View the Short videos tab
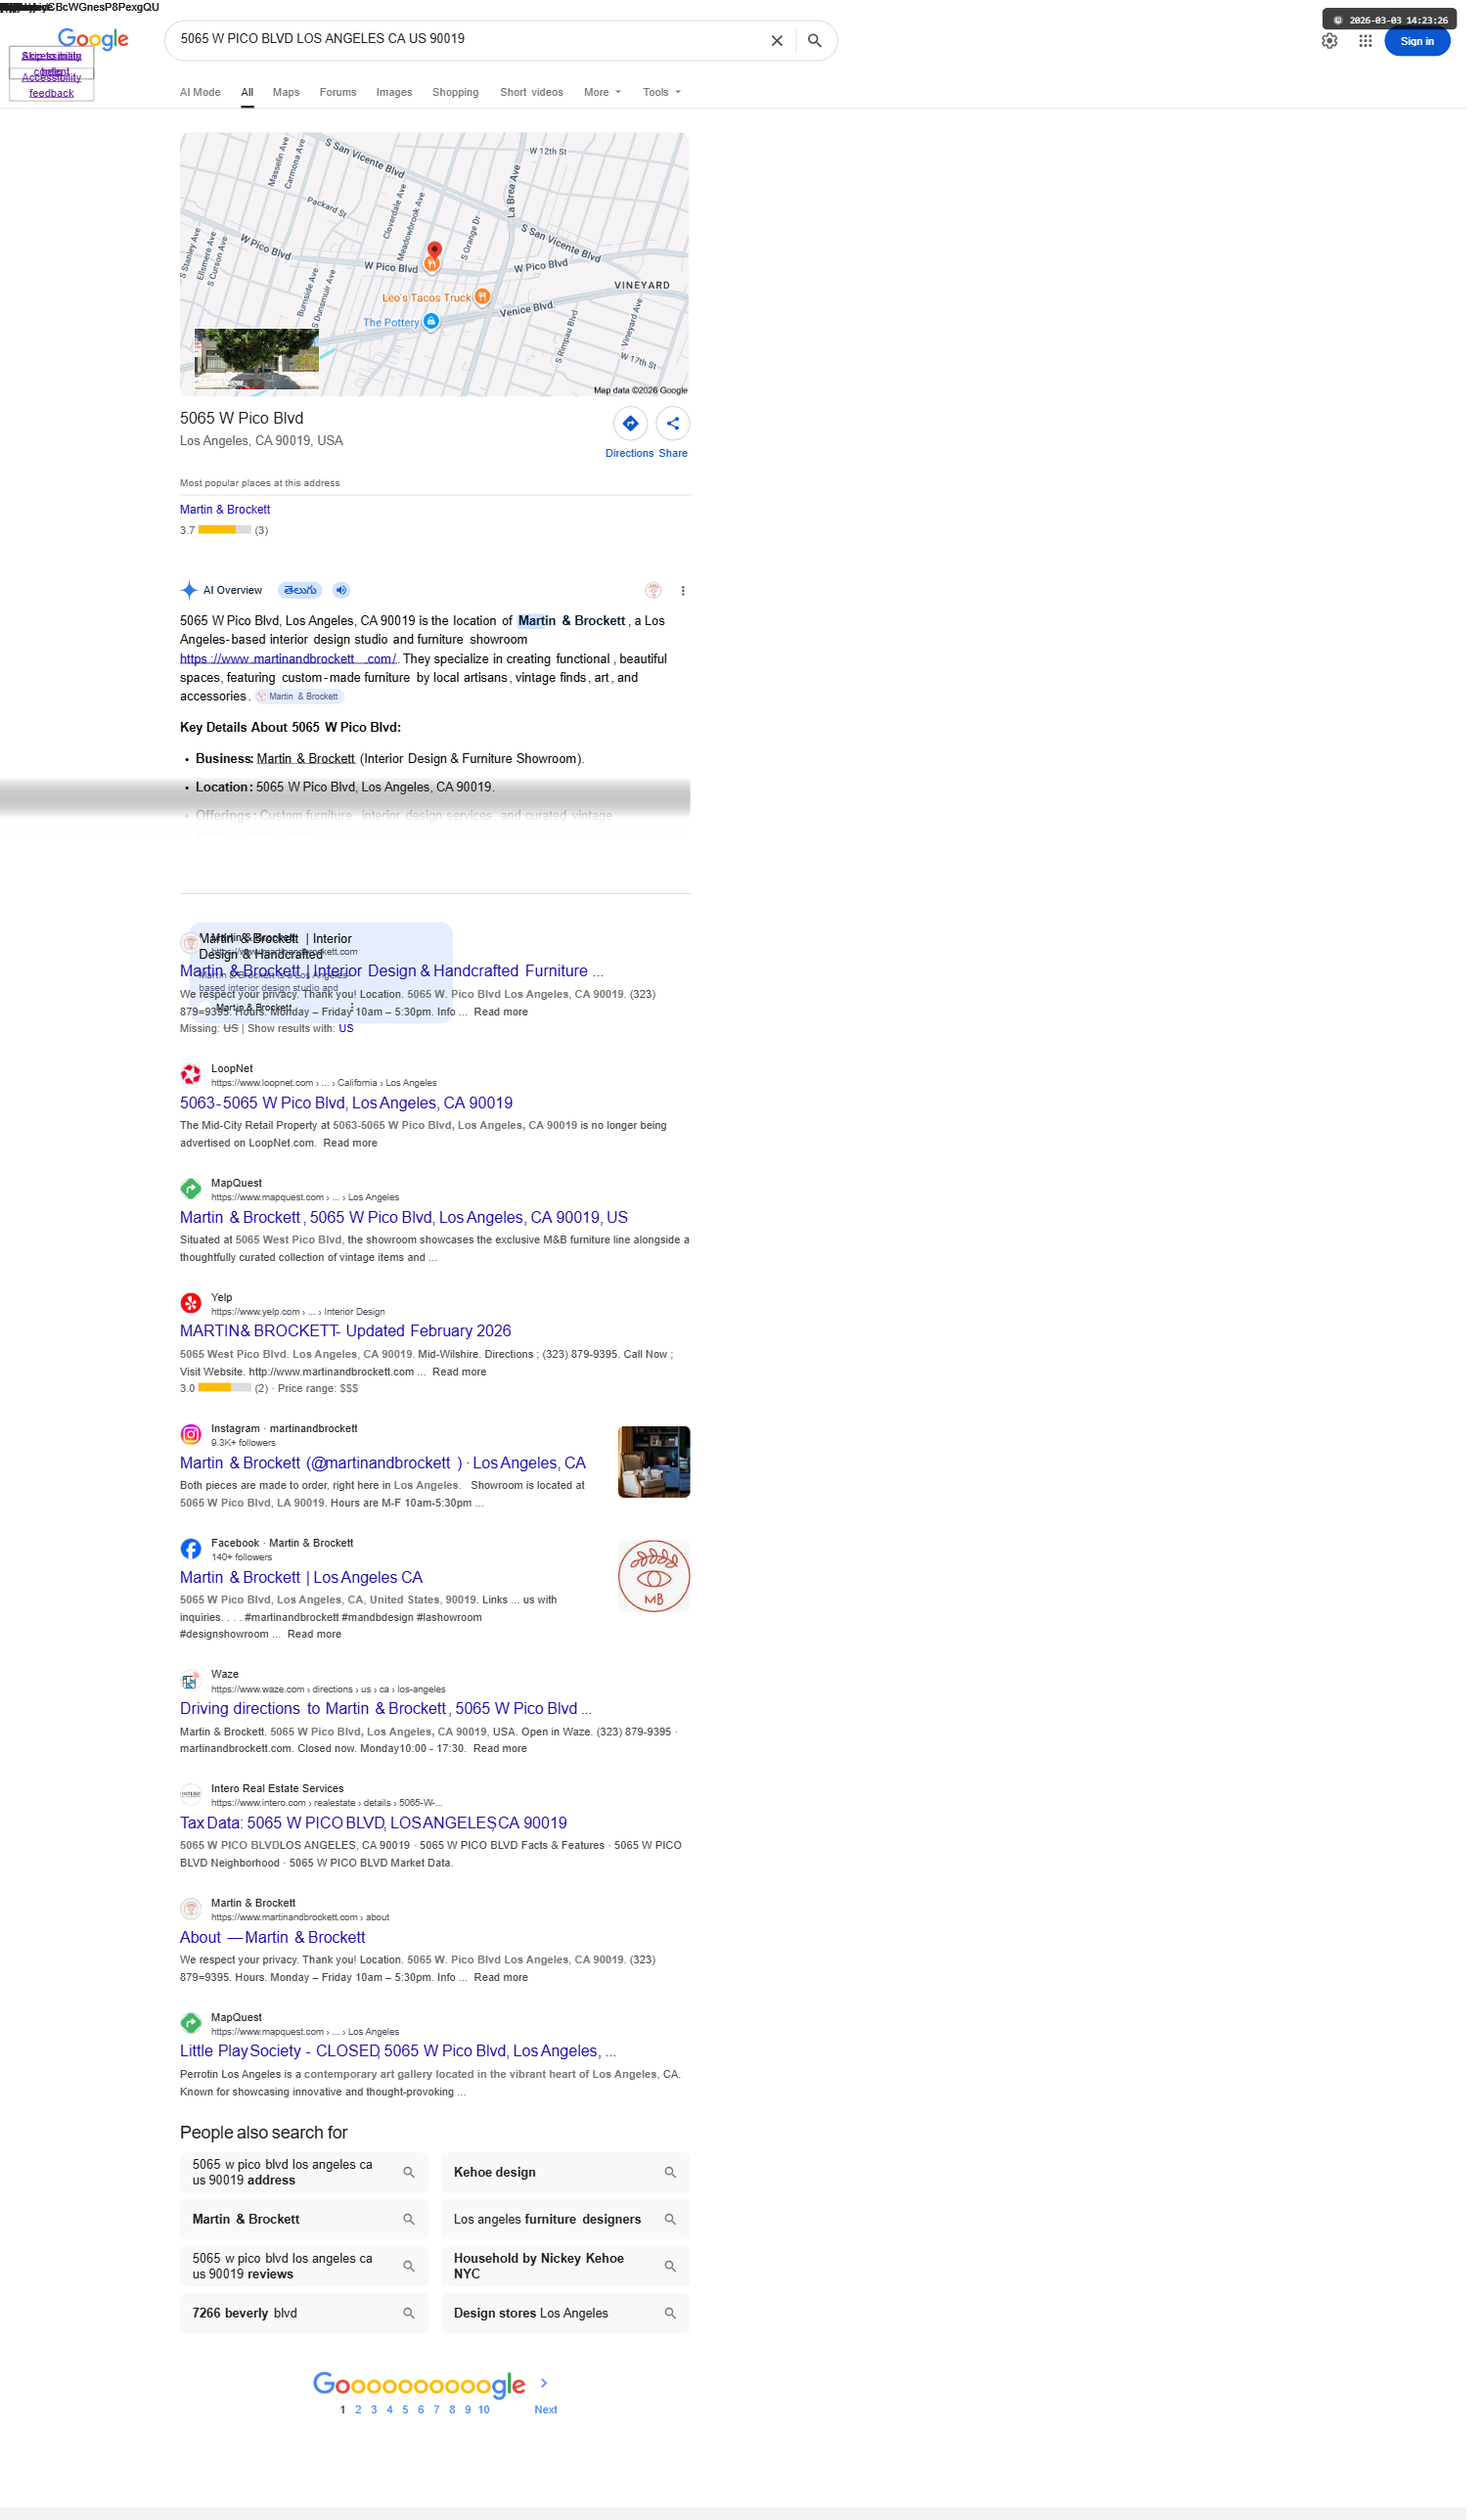1484x2520 pixels. tap(537, 93)
